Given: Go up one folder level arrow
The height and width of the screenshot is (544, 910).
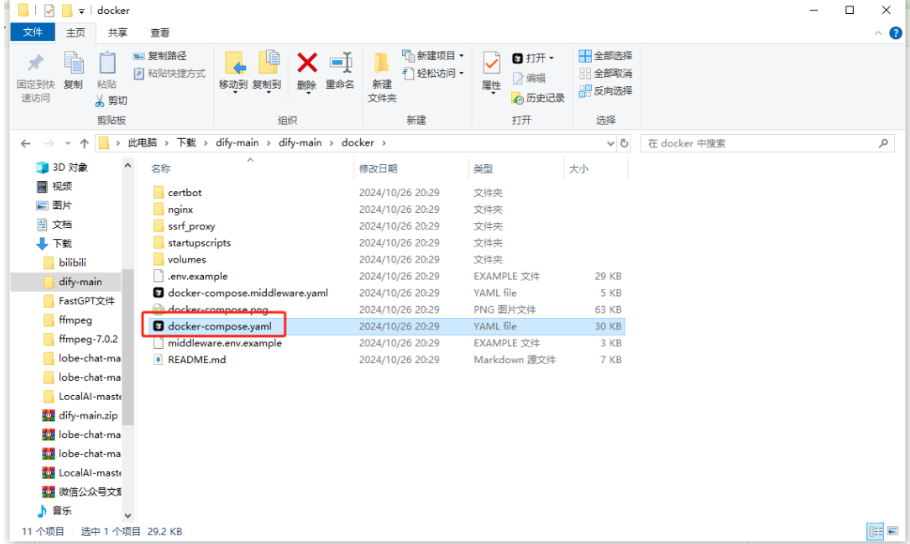Looking at the screenshot, I should pos(84,143).
